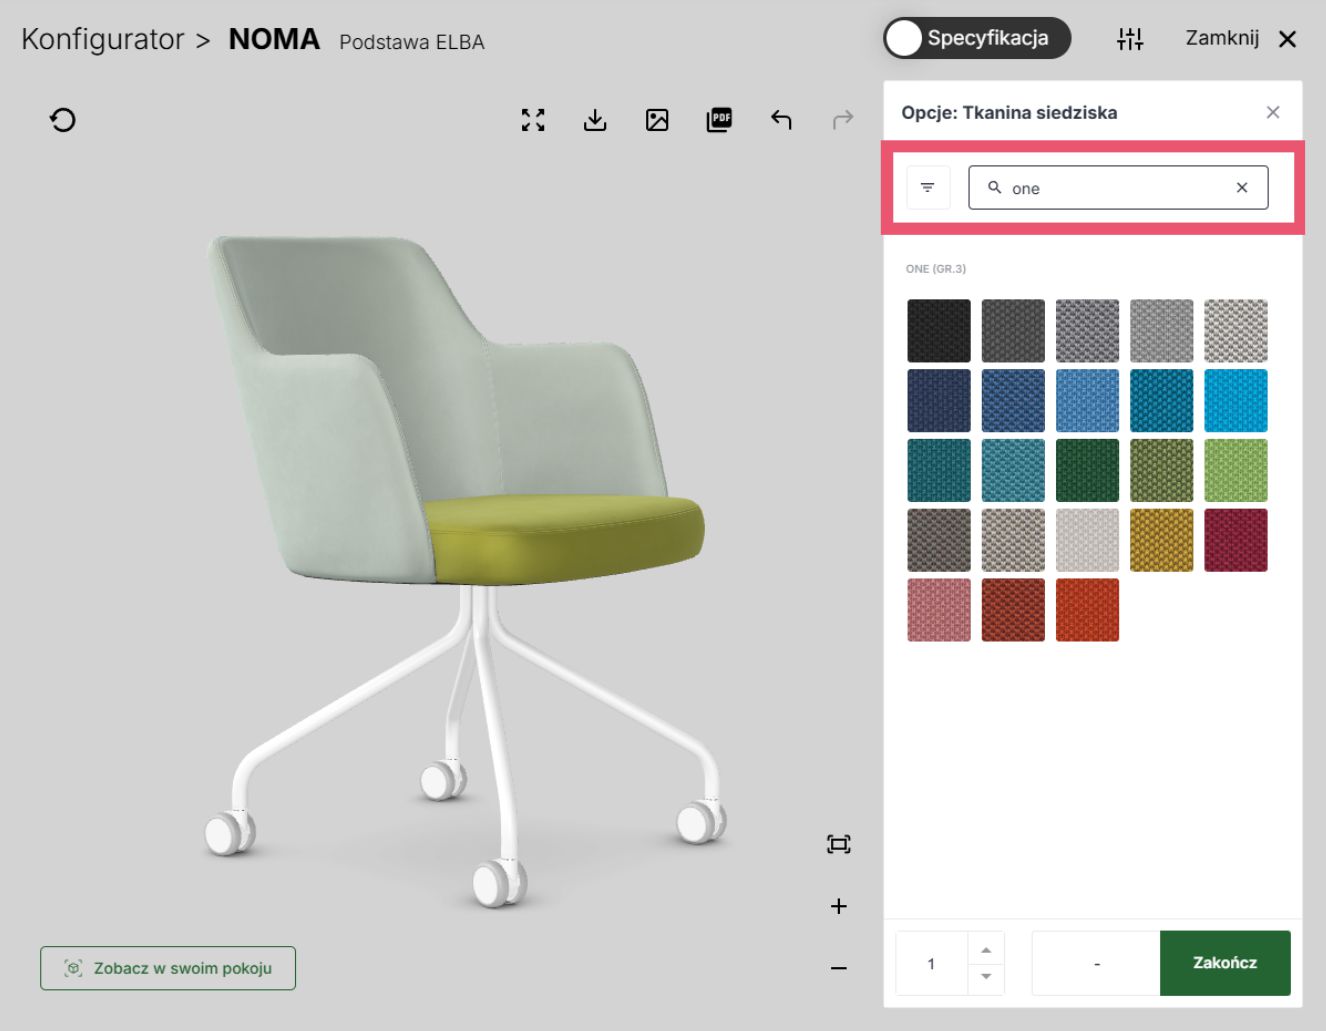1326x1031 pixels.
Task: Decrease quantity with down arrow
Action: tap(986, 977)
